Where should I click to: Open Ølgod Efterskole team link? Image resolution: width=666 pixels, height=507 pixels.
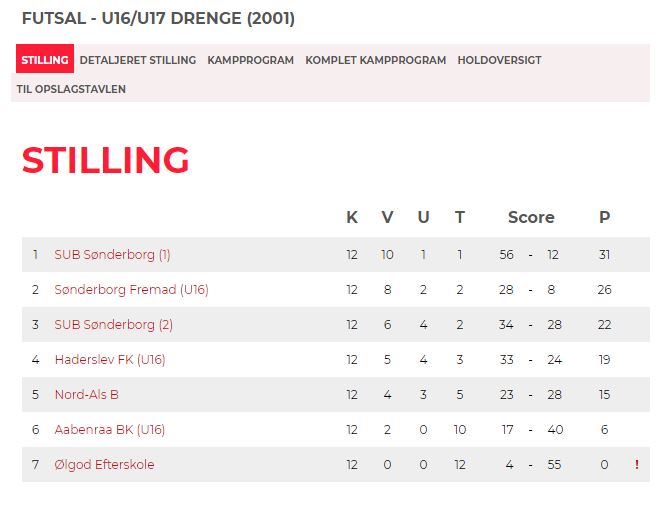[x=104, y=465]
